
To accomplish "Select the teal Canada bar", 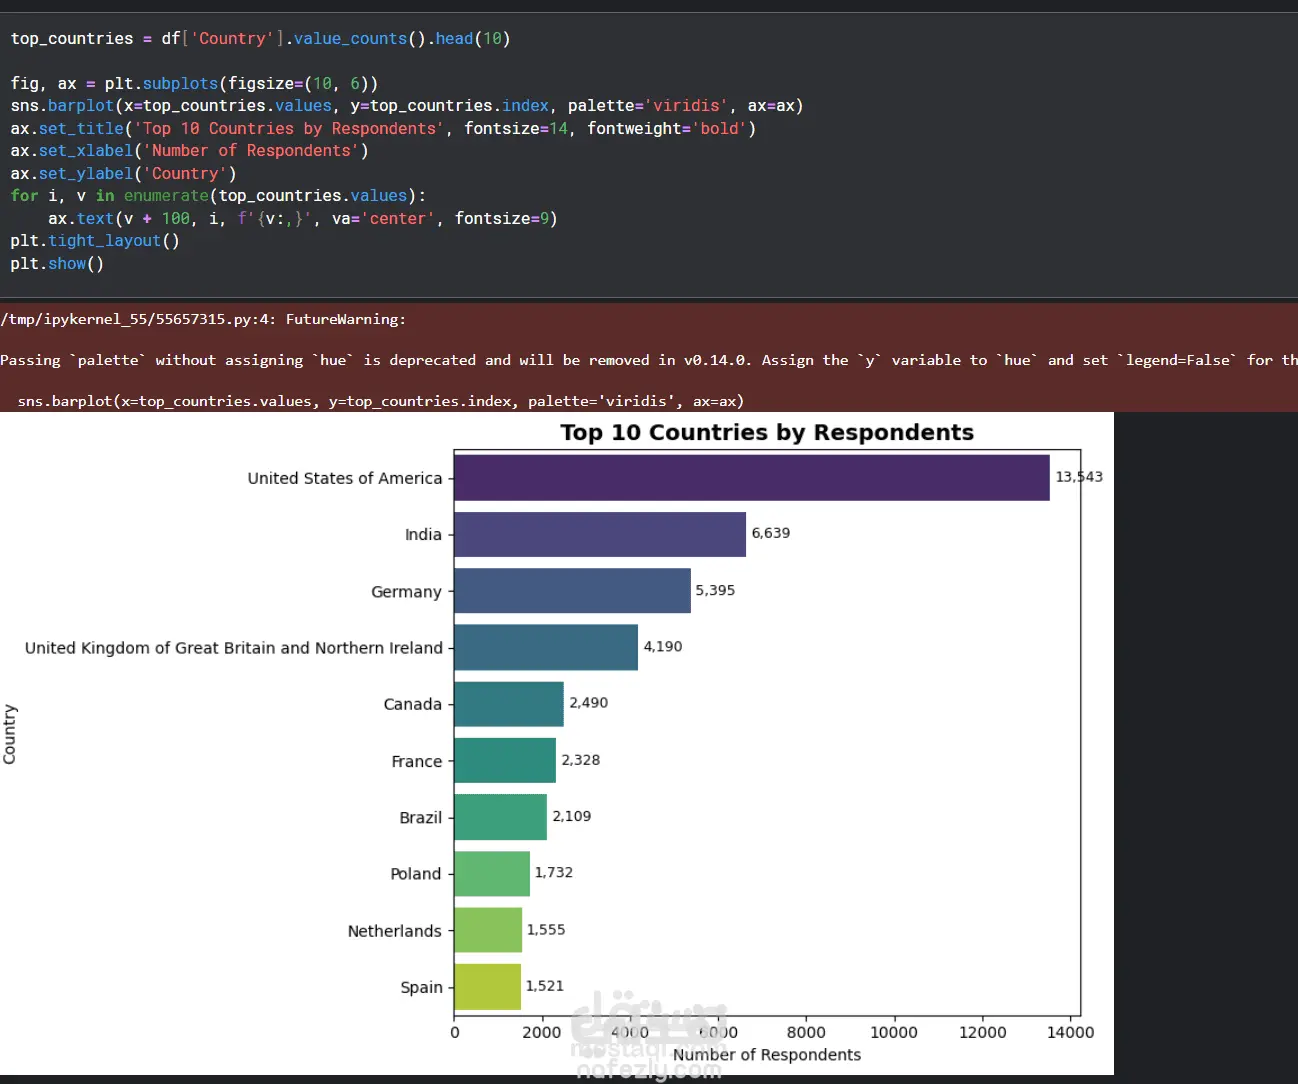I will point(509,704).
